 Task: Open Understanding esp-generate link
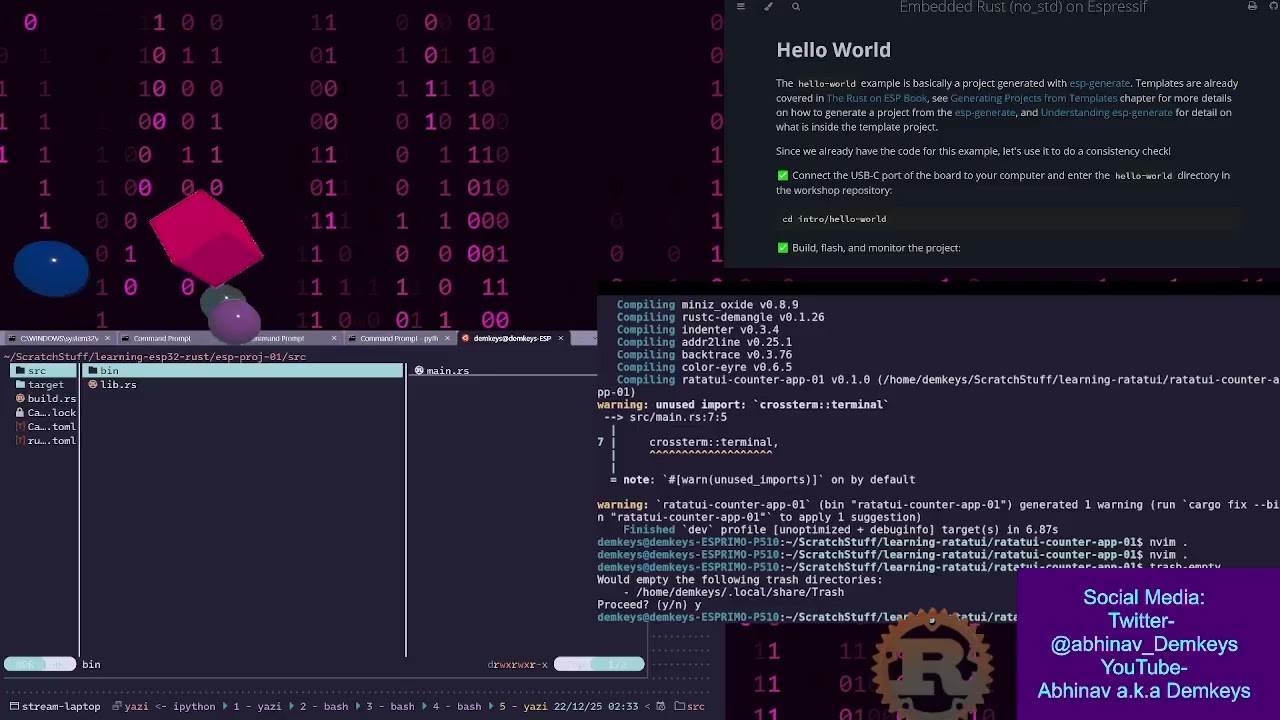coord(1106,112)
